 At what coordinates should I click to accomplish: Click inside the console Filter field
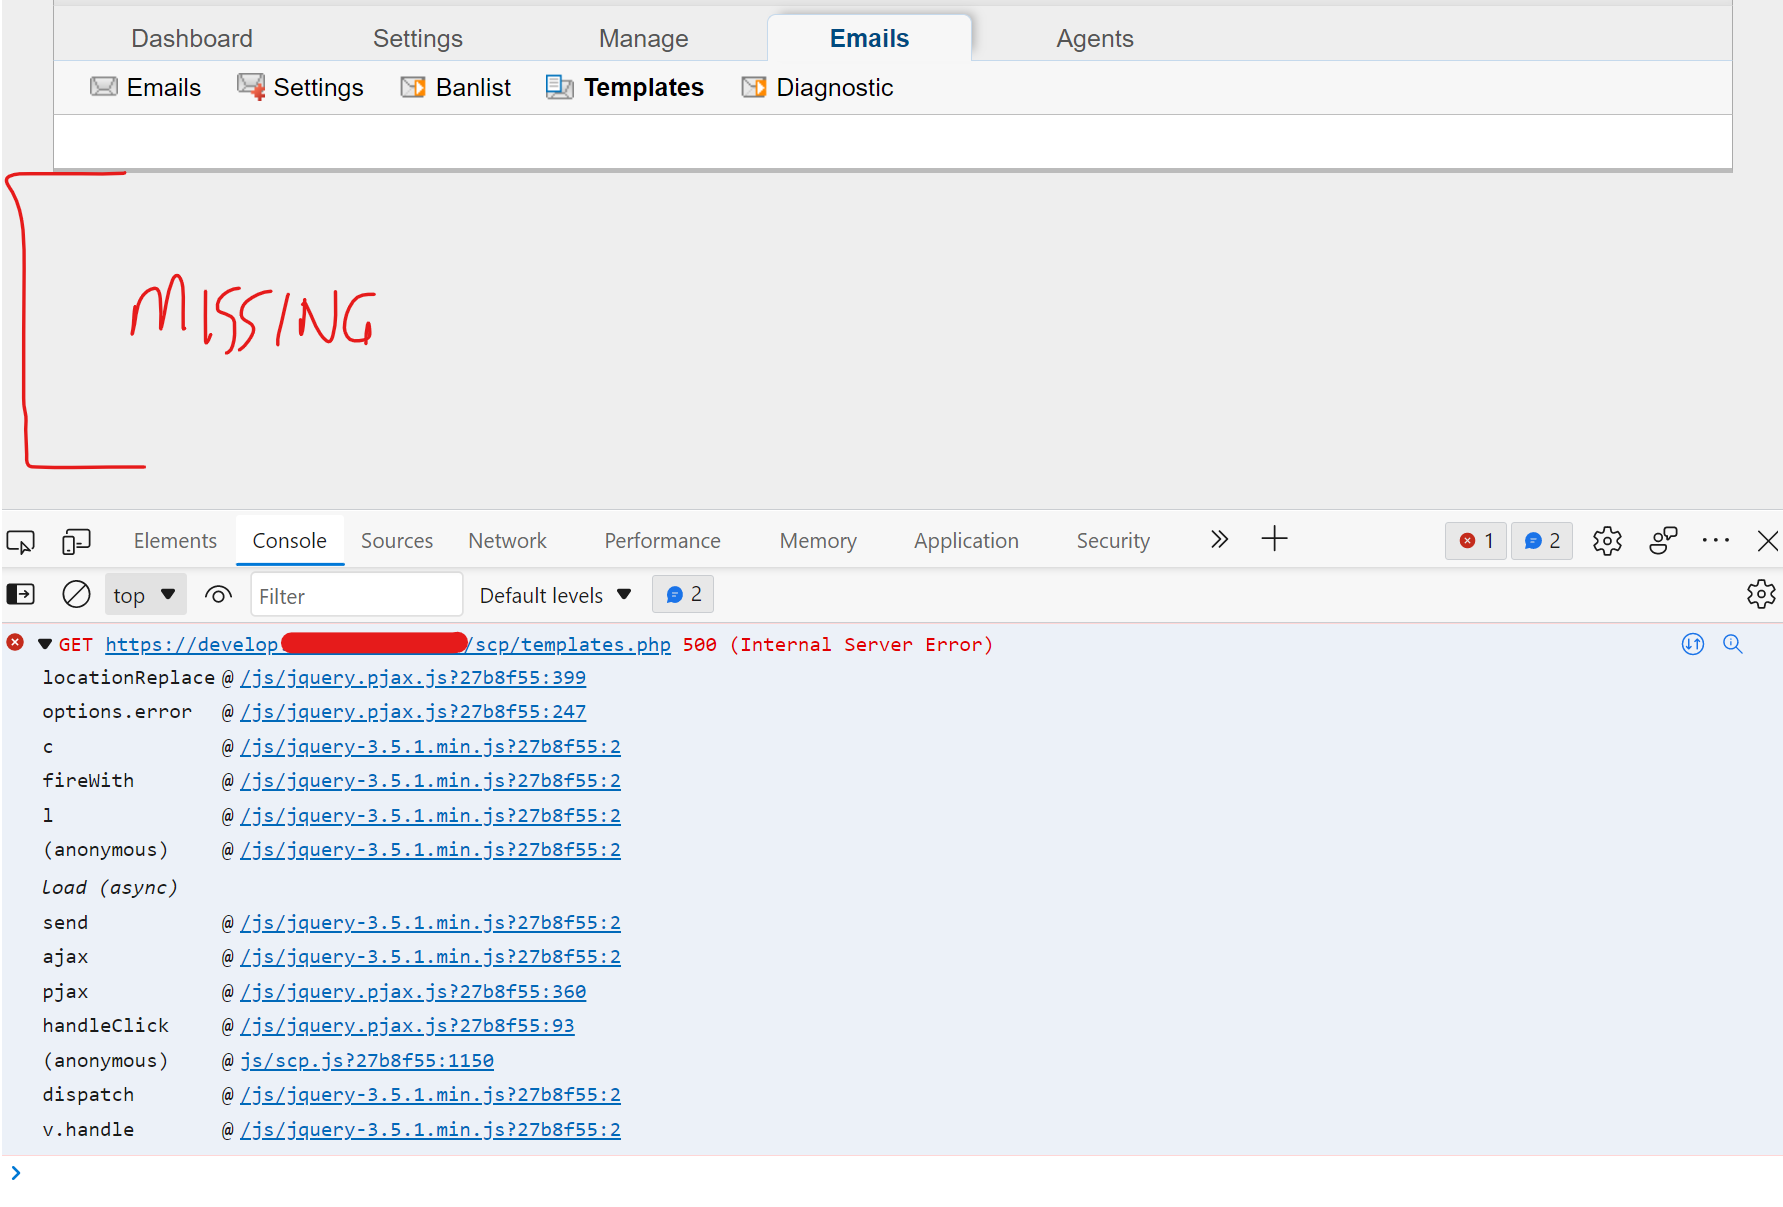(x=355, y=595)
